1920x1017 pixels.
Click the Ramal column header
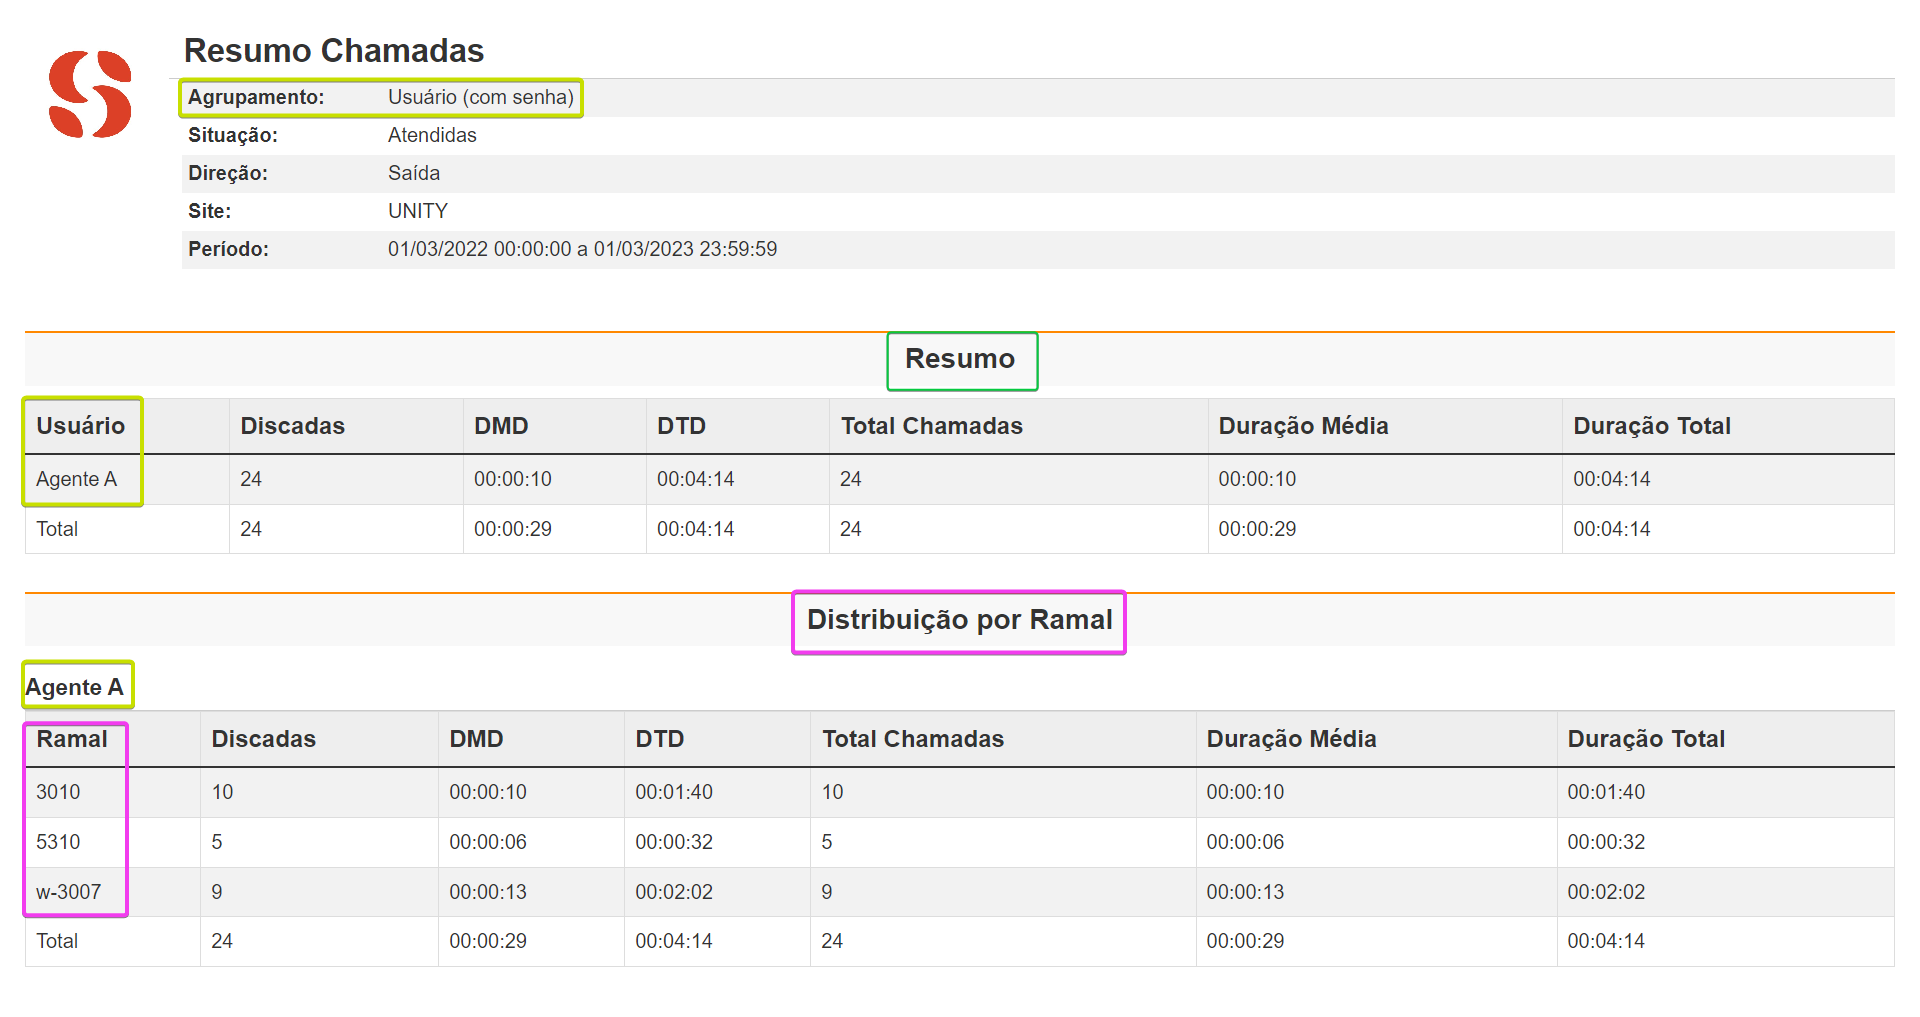[71, 739]
